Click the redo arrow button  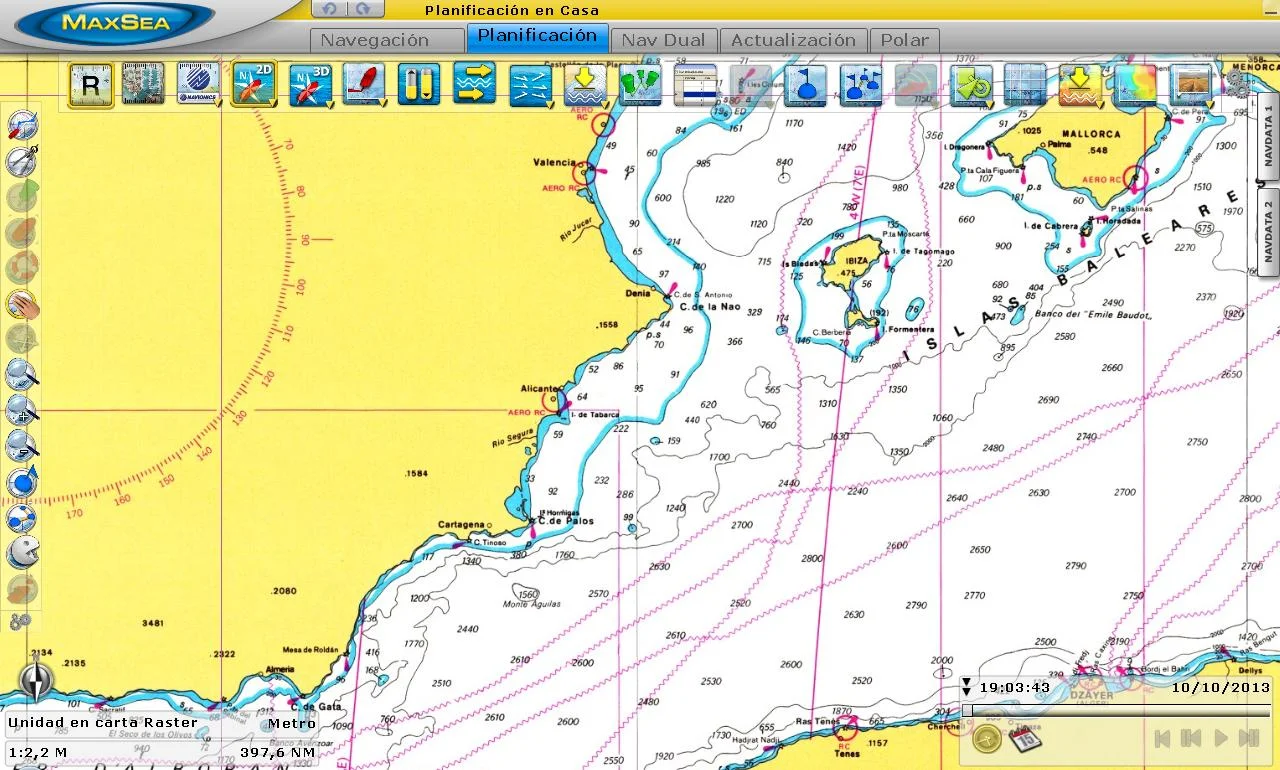(x=366, y=9)
